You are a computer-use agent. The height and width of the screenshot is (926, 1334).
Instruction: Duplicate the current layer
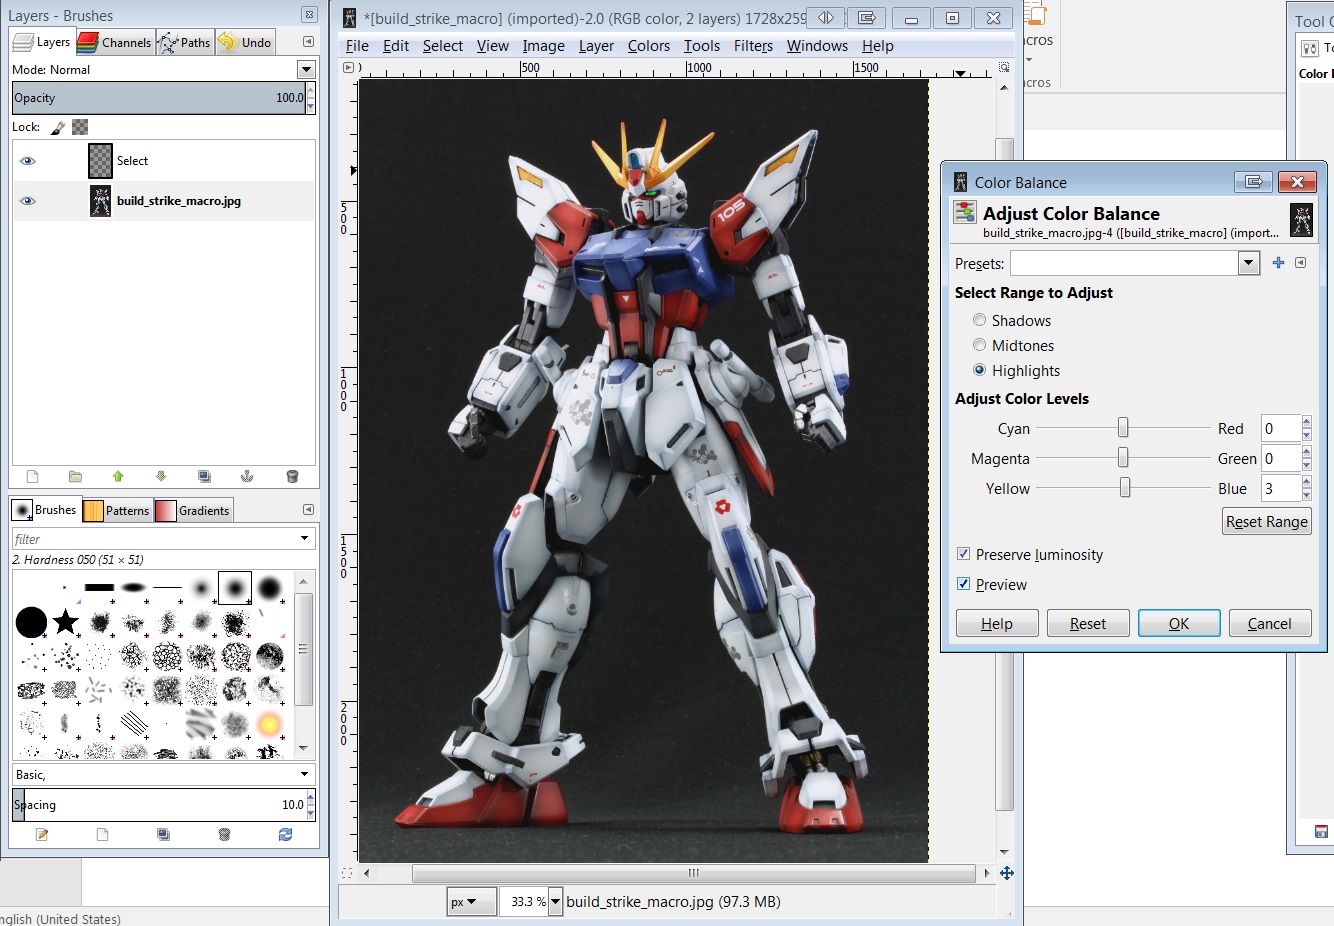204,477
